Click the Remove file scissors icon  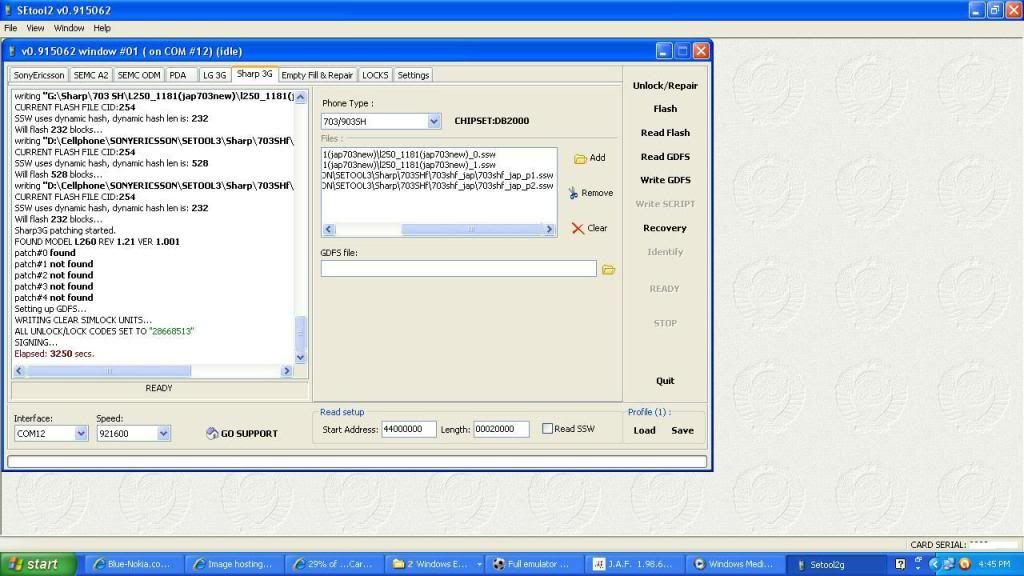(x=574, y=193)
